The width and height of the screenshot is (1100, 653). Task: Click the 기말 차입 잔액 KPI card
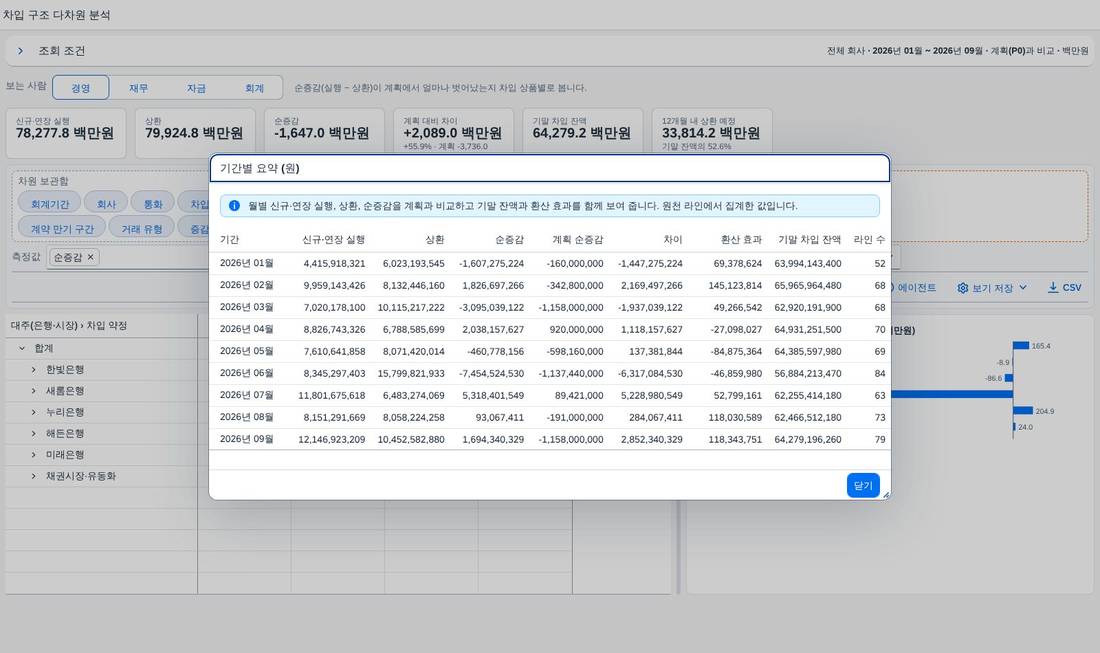tap(582, 133)
